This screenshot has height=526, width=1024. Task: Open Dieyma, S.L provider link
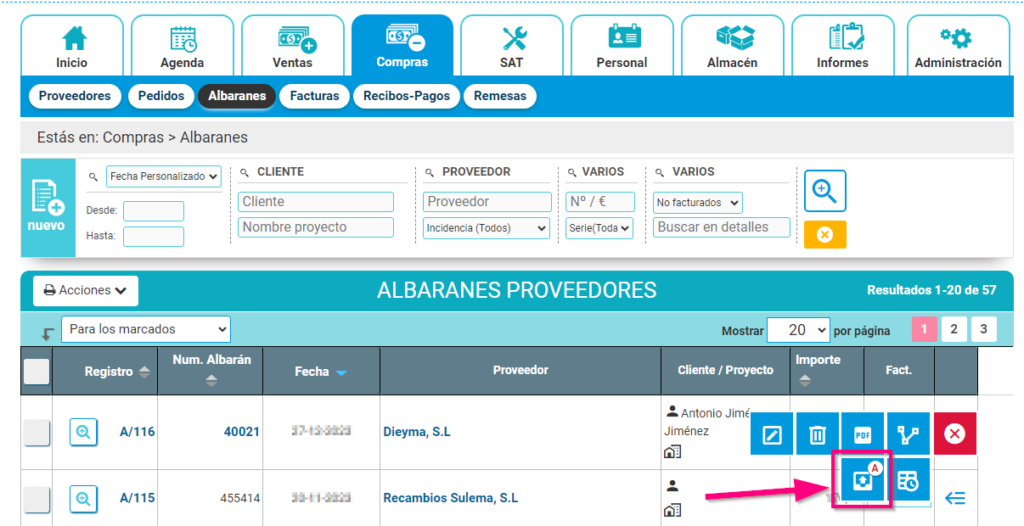(x=417, y=432)
